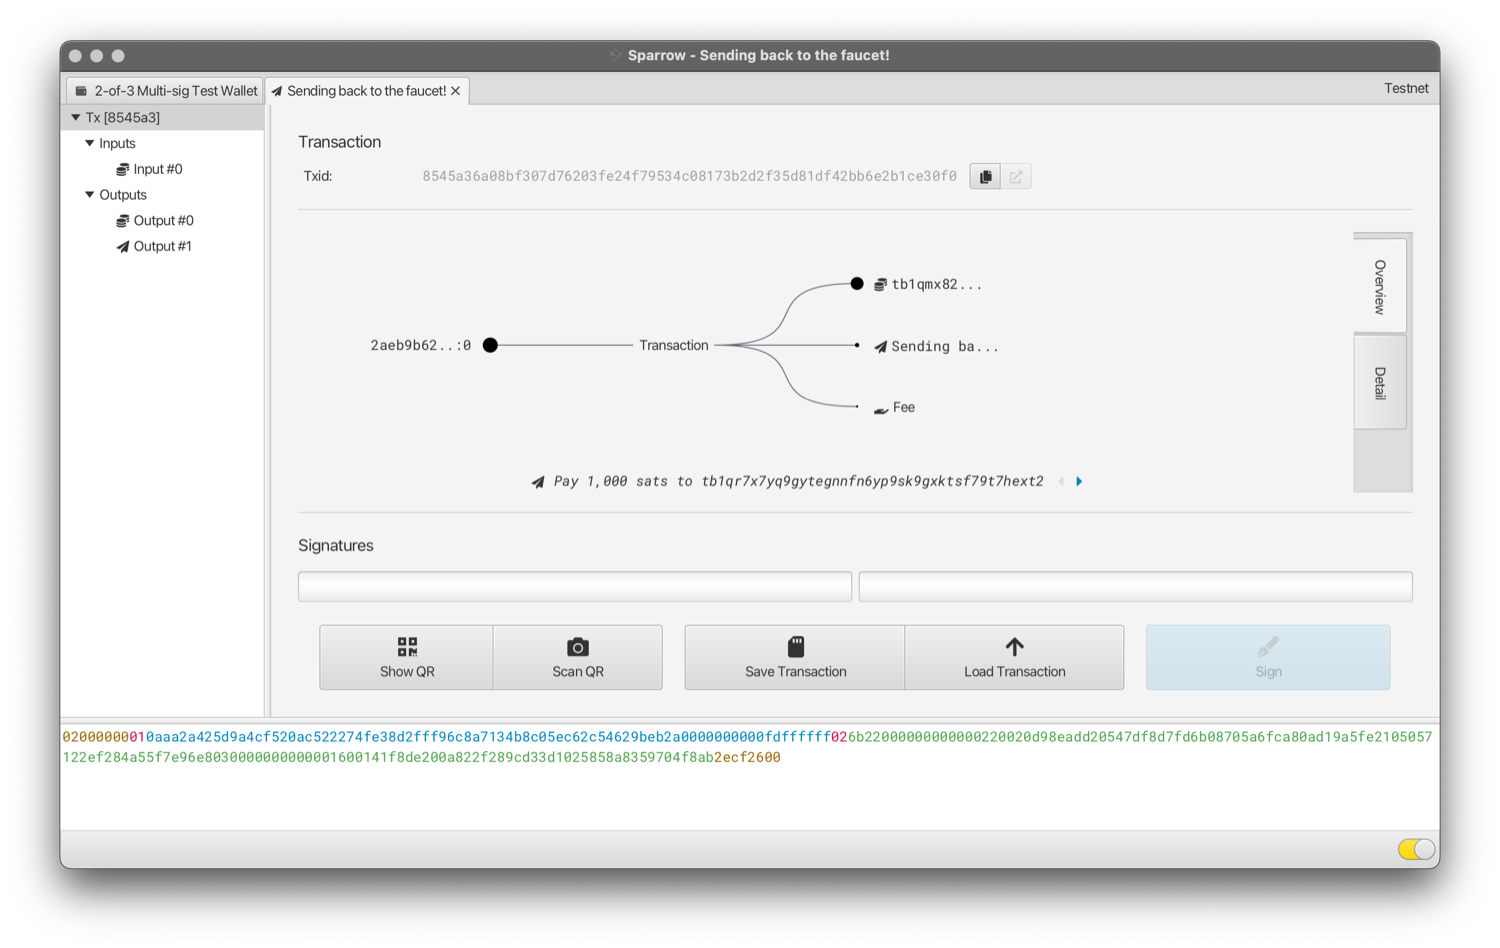Click the paper plane icon before Pay 1,000 sats

pyautogui.click(x=538, y=482)
